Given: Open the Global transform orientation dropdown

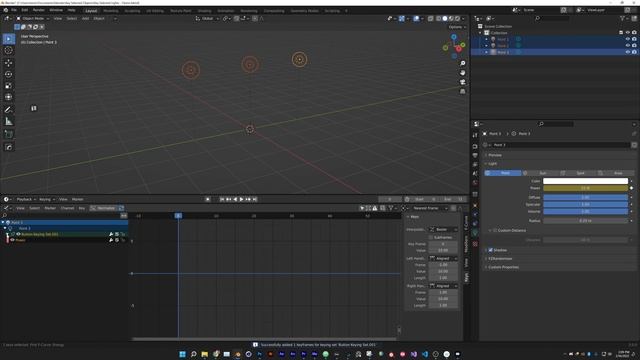Looking at the screenshot, I should click(x=207, y=18).
